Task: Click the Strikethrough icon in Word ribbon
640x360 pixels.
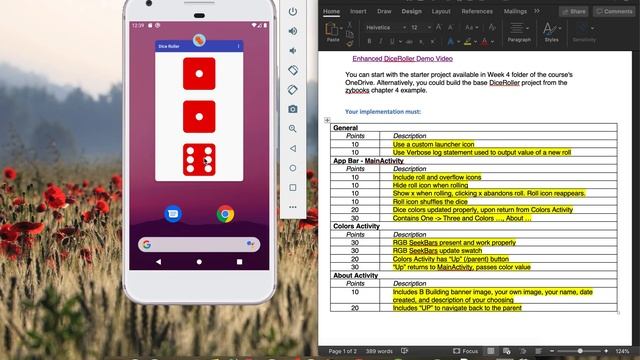Action: pos(409,41)
